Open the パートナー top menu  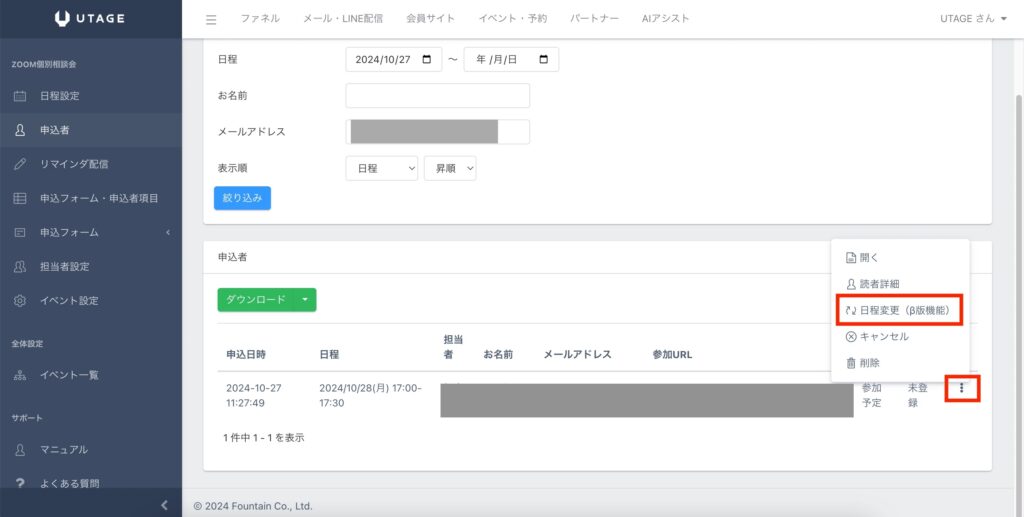594,18
